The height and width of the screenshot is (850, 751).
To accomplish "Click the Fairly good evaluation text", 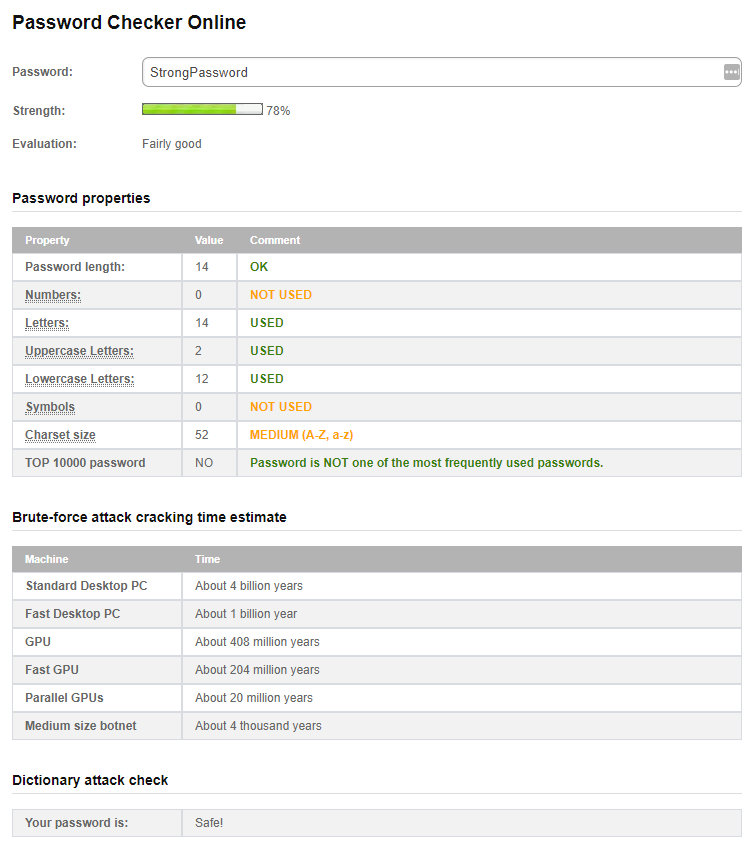I will 171,143.
